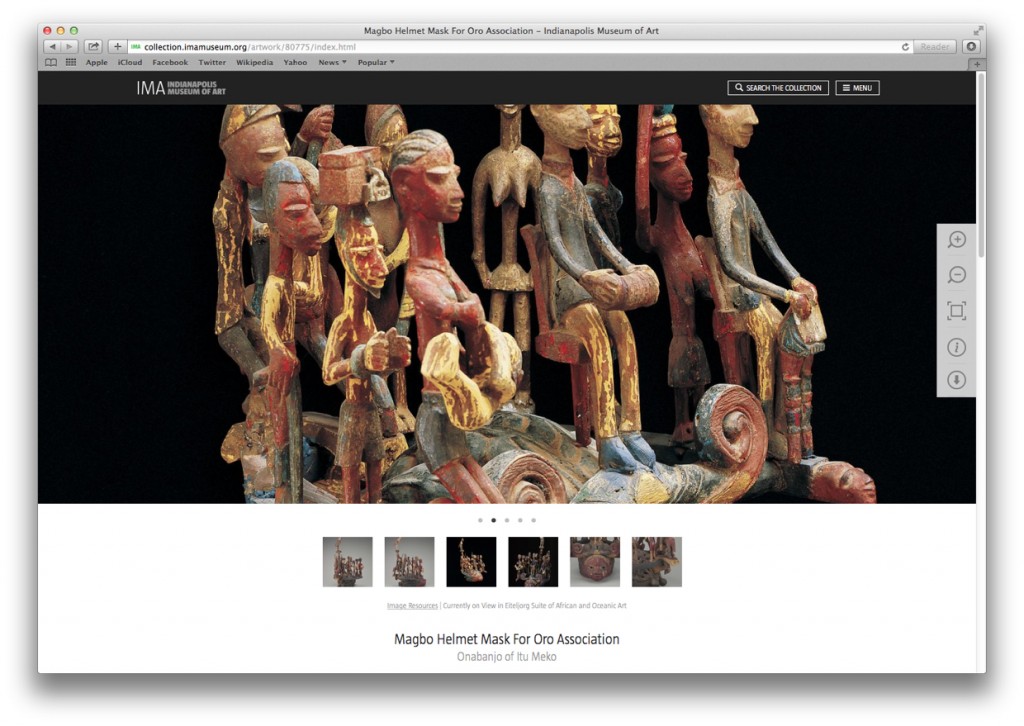Enter full screen via window corner arrows
The width and height of the screenshot is (1024, 726).
click(978, 31)
